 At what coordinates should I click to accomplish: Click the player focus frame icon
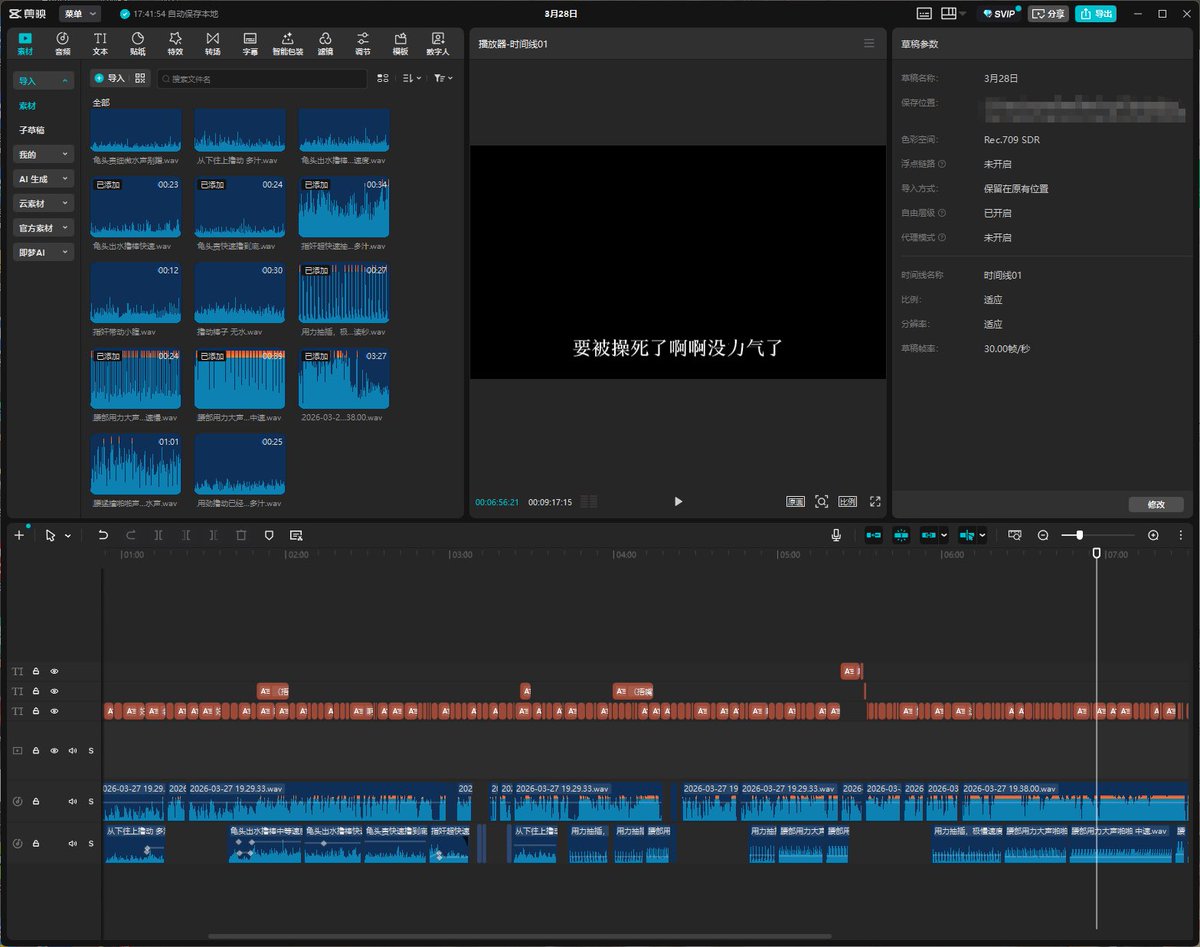coord(821,501)
